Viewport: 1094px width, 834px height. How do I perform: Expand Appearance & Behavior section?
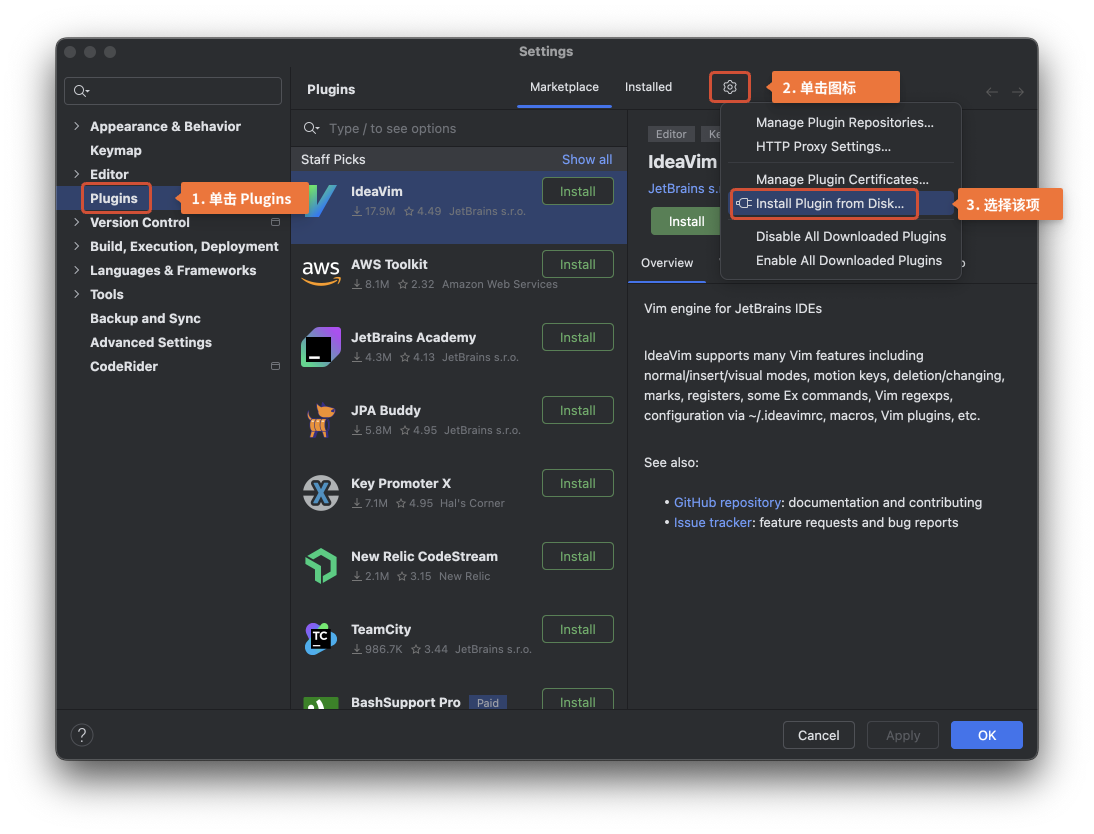coord(77,126)
